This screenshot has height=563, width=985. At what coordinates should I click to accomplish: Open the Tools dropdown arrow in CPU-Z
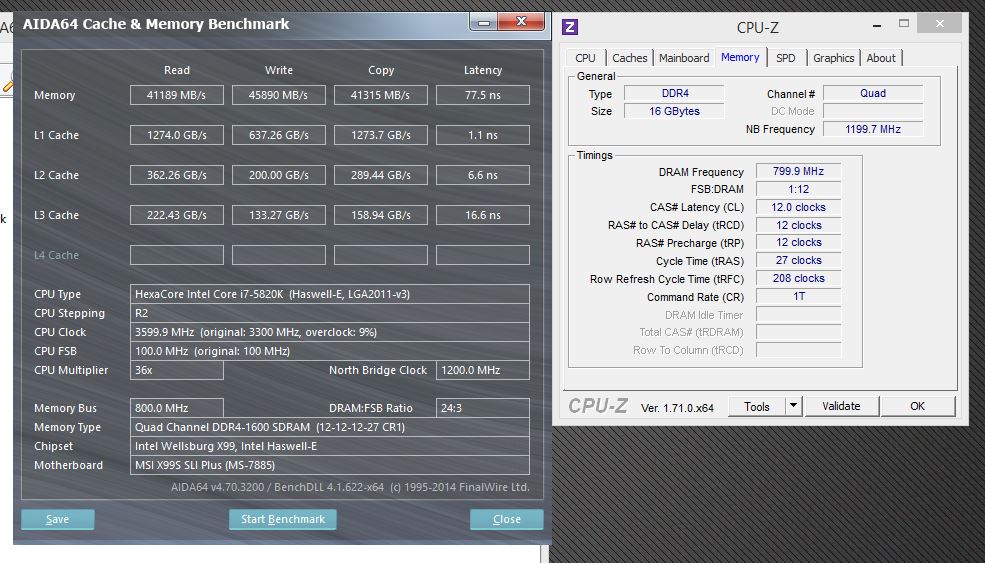pyautogui.click(x=793, y=406)
